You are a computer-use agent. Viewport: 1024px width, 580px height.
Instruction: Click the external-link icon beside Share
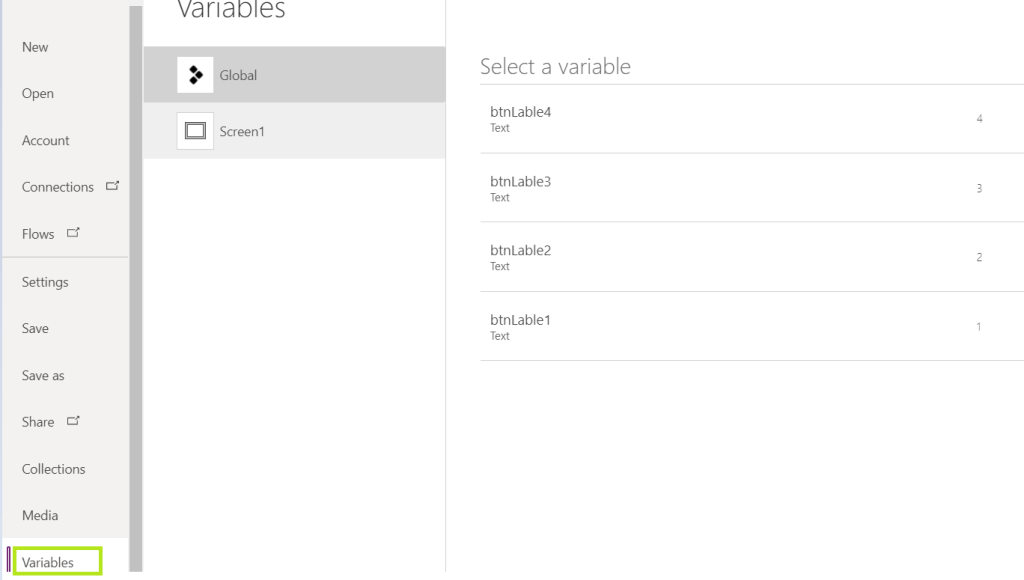(x=72, y=421)
